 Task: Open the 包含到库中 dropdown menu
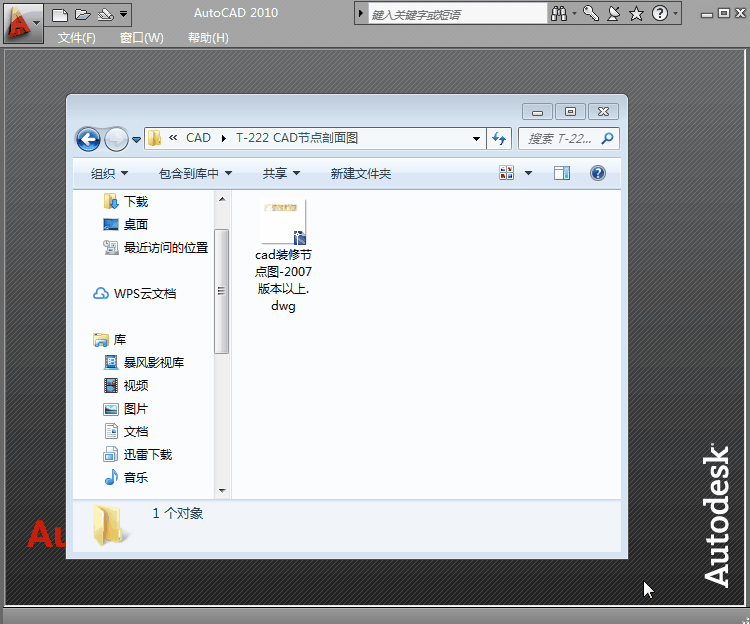[x=196, y=174]
